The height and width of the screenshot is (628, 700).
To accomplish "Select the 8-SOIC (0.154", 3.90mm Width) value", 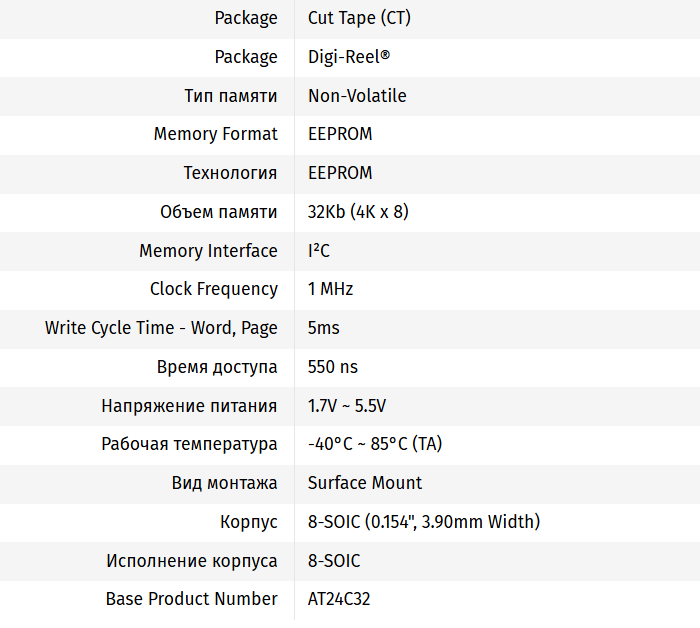I will (x=424, y=522).
